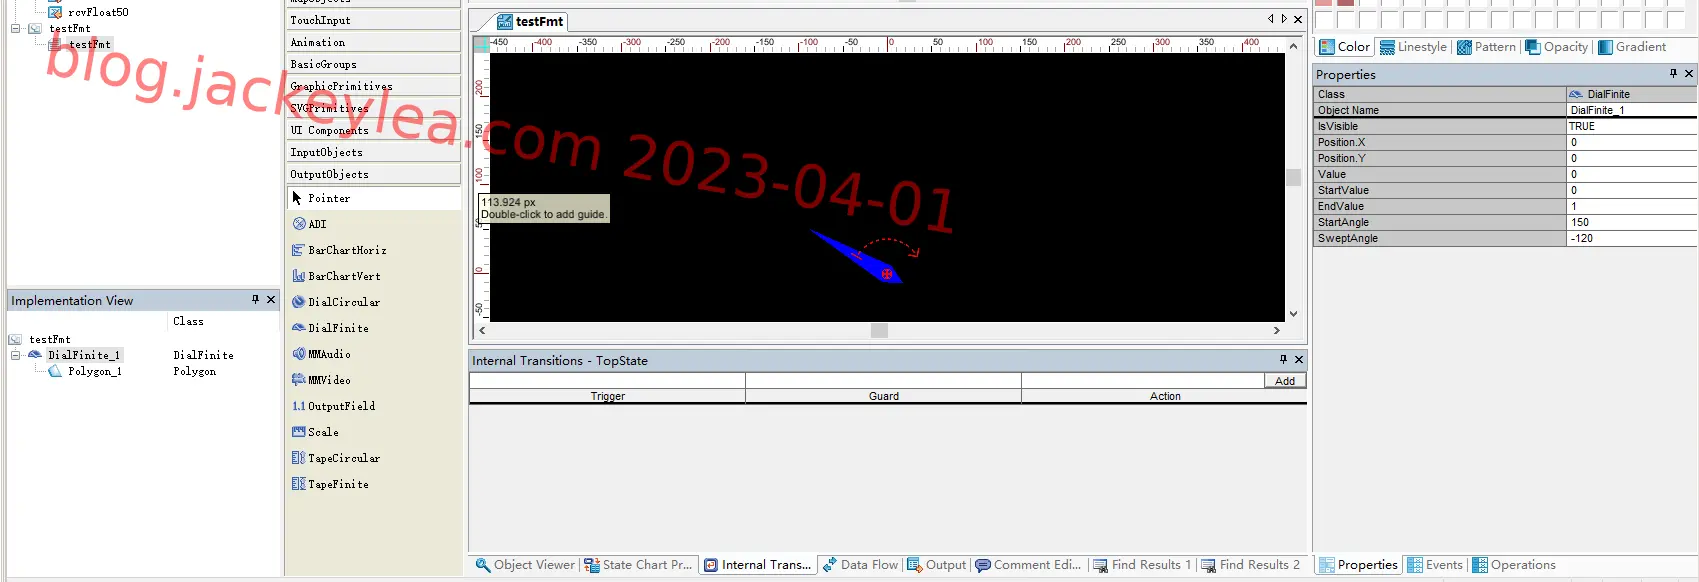Collapse the testFmt project tree node
The height and width of the screenshot is (582, 1699).
(x=16, y=28)
